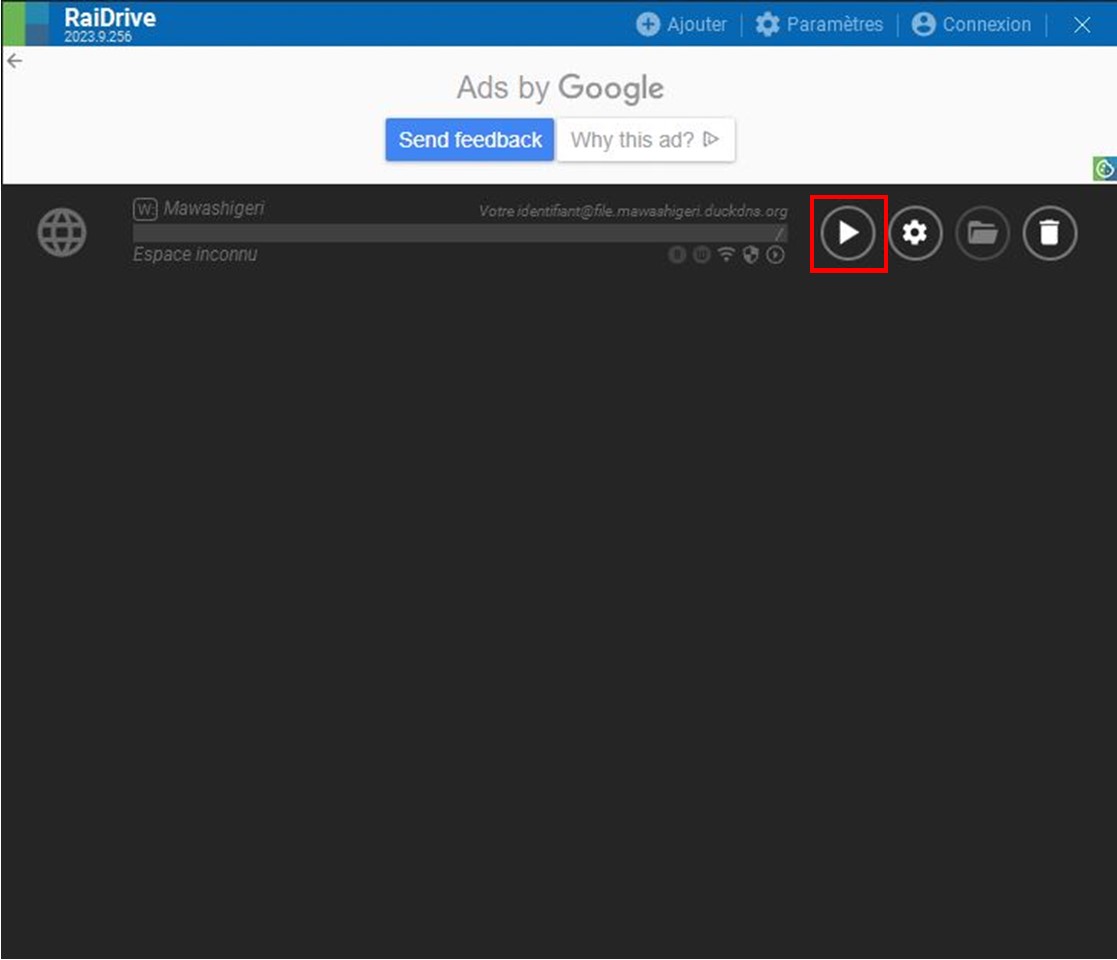Click the globe icon of the WebDAV drive
This screenshot has height=960, width=1117.
click(62, 233)
